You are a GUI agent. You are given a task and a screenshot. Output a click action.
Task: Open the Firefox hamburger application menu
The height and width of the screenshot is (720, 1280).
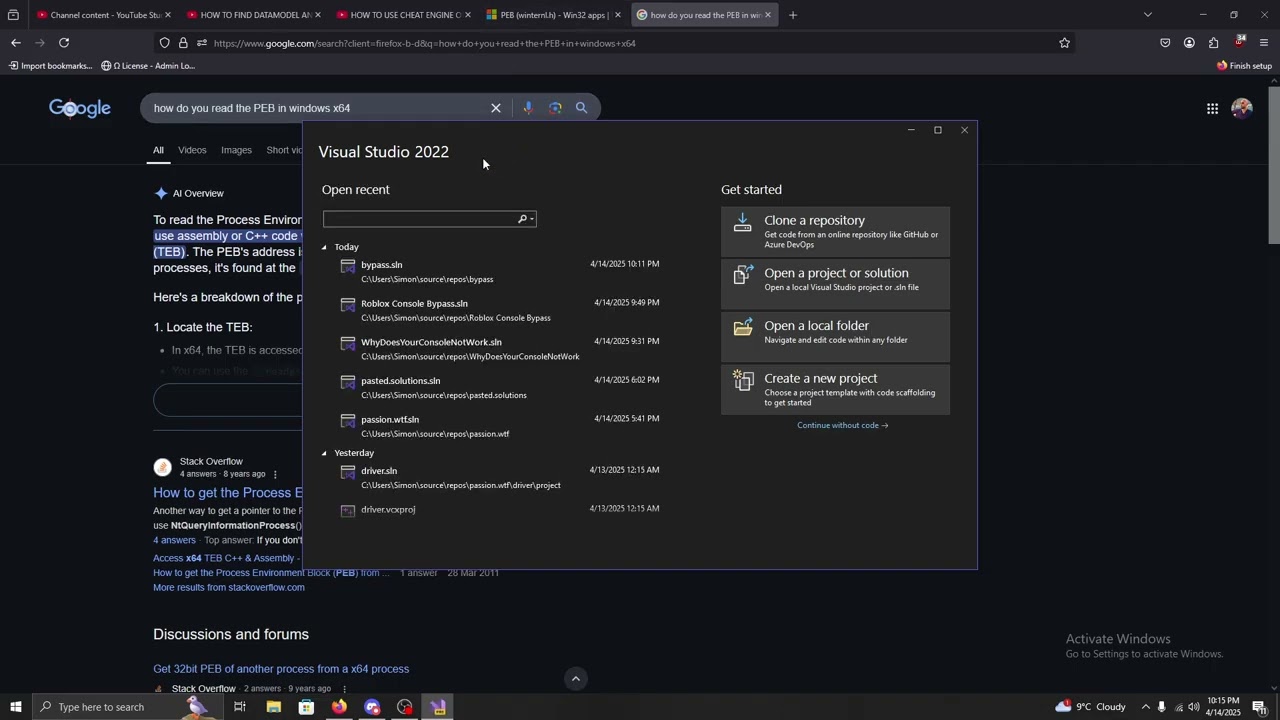tap(1264, 43)
